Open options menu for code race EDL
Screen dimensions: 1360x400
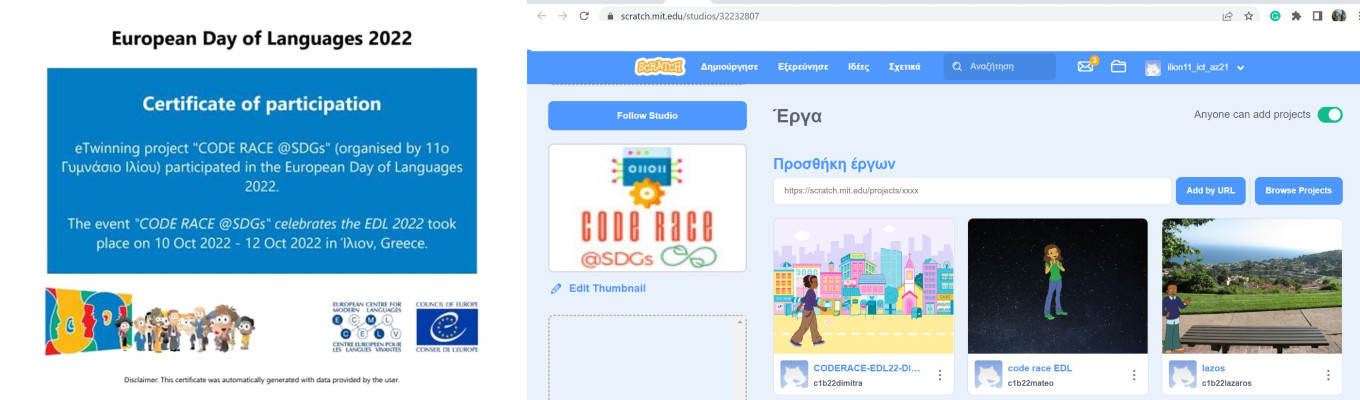coord(1133,376)
